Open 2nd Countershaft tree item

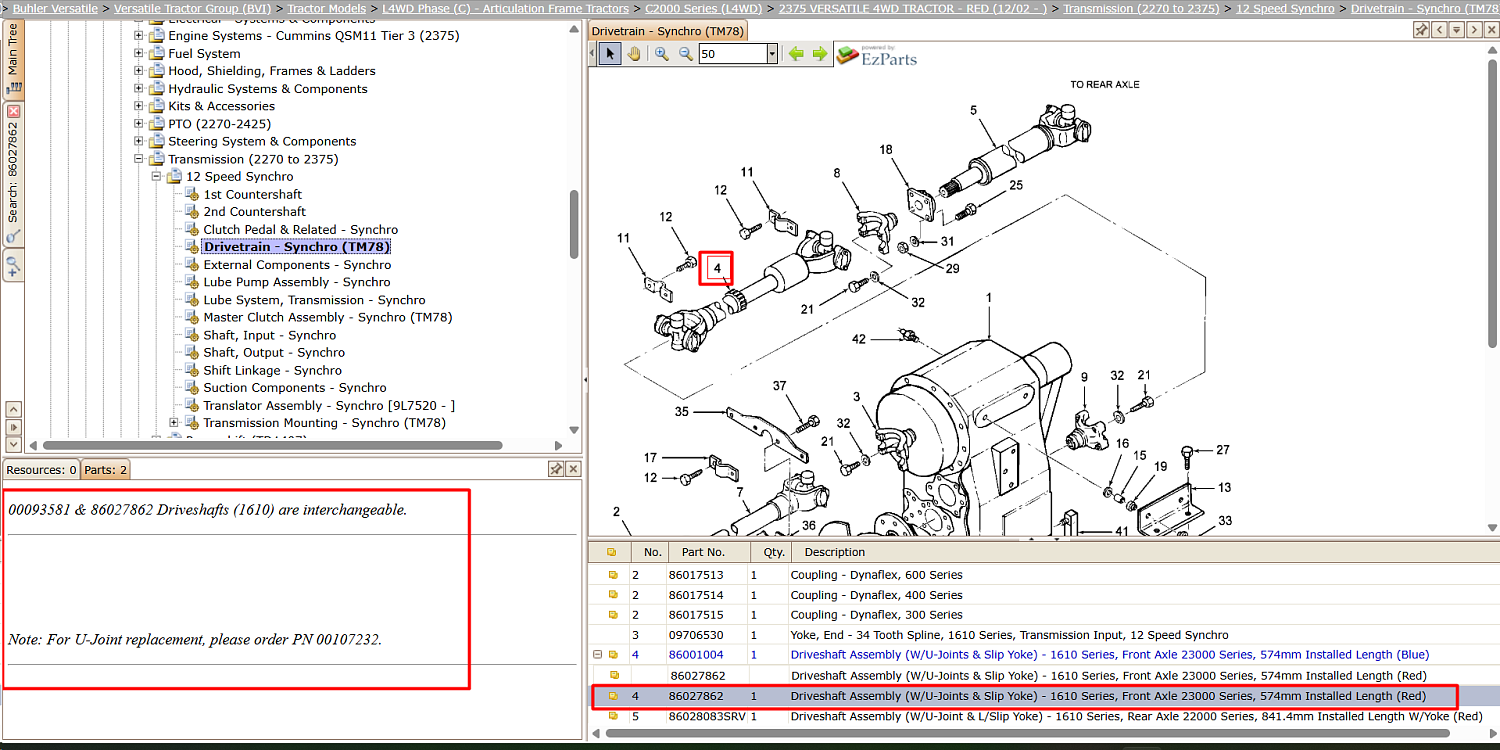(254, 212)
